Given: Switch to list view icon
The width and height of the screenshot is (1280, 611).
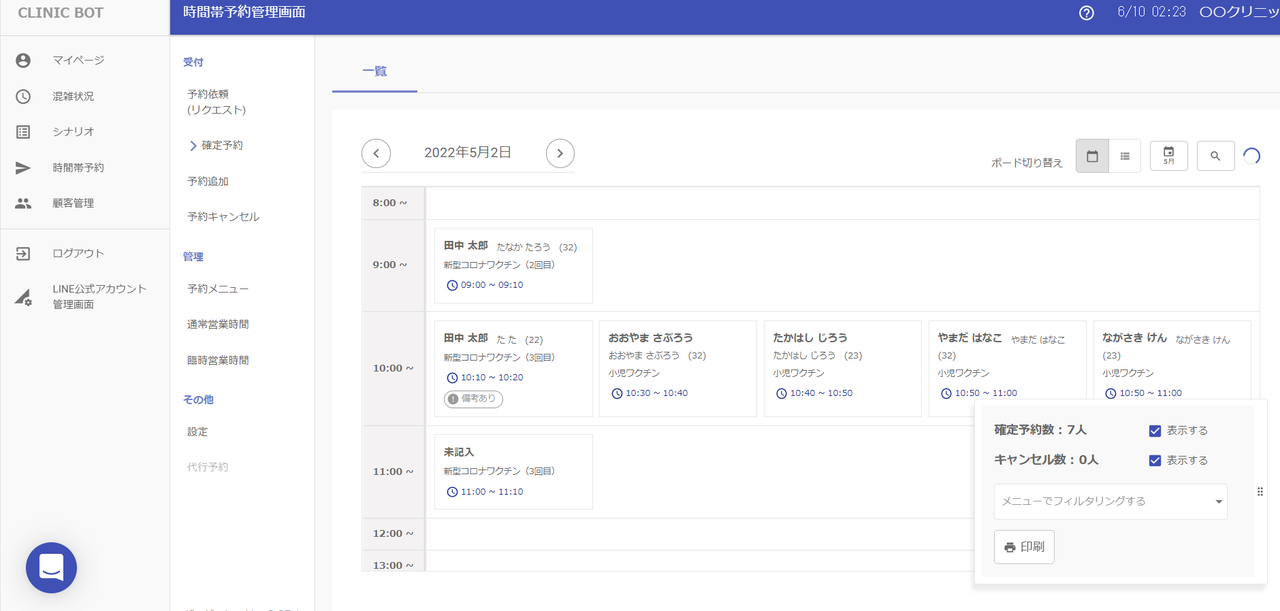Looking at the screenshot, I should [x=1125, y=156].
